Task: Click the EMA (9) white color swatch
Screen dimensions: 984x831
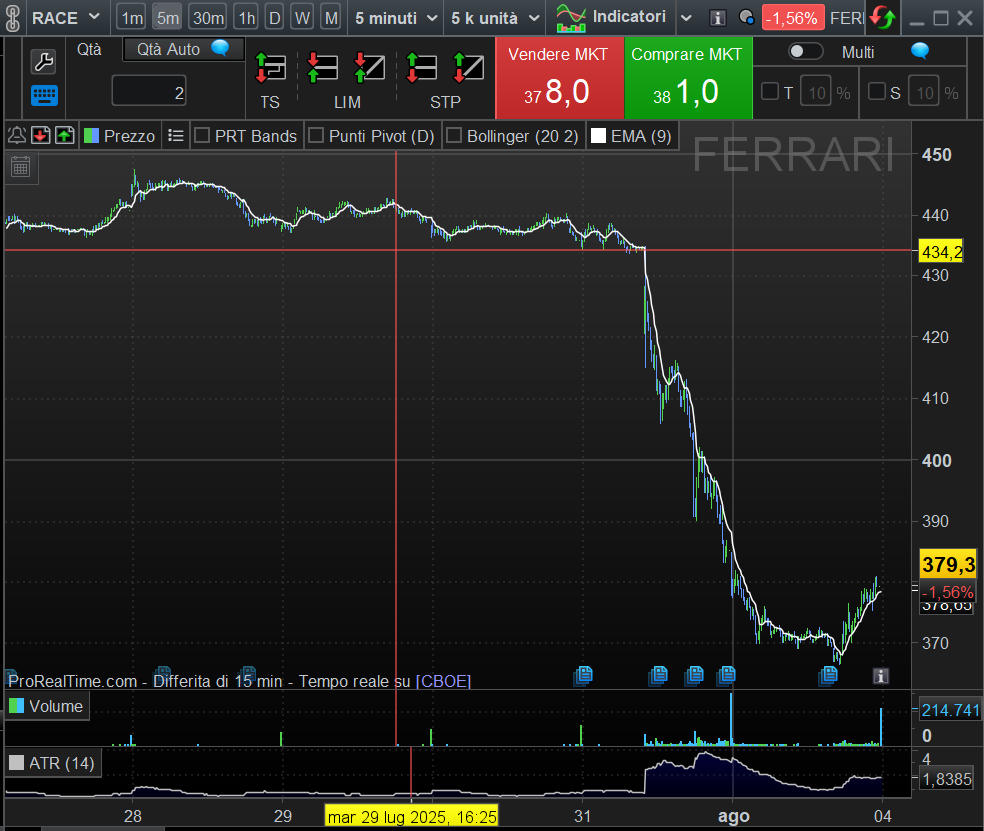Action: pyautogui.click(x=598, y=136)
